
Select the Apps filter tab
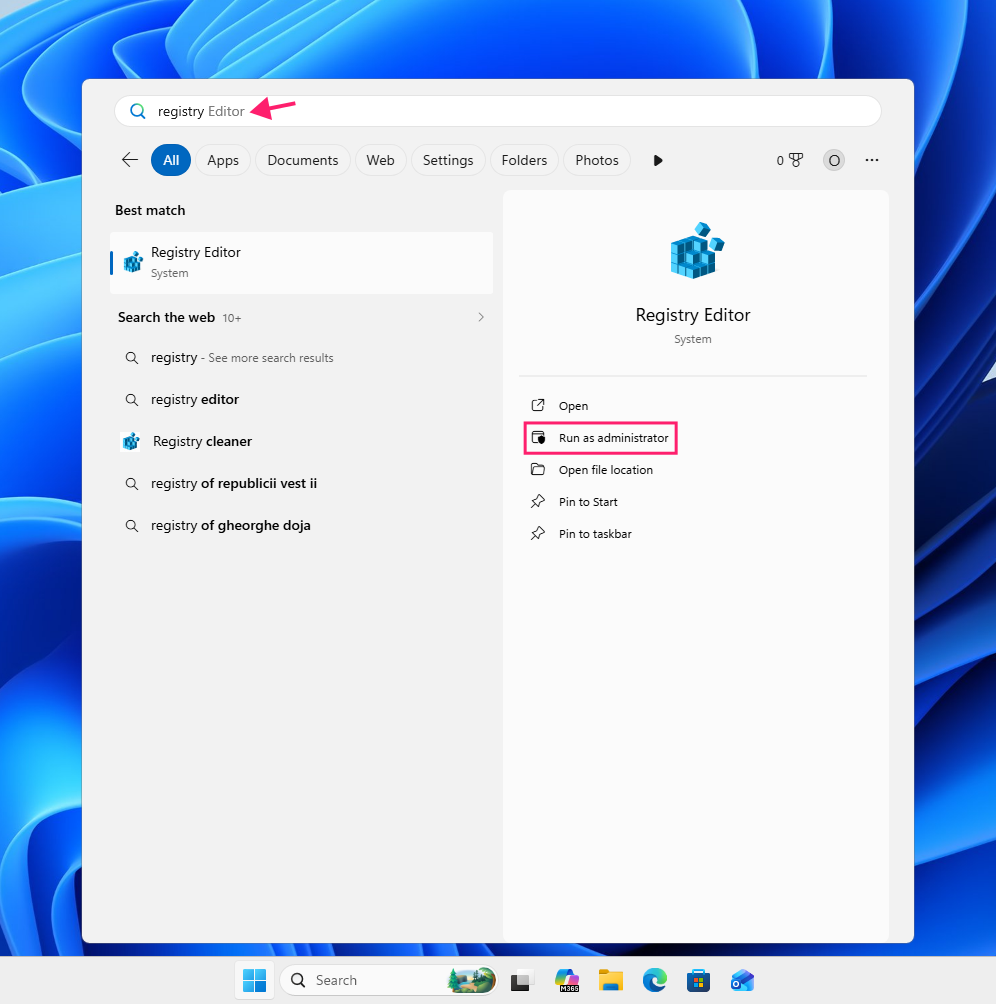pyautogui.click(x=223, y=160)
